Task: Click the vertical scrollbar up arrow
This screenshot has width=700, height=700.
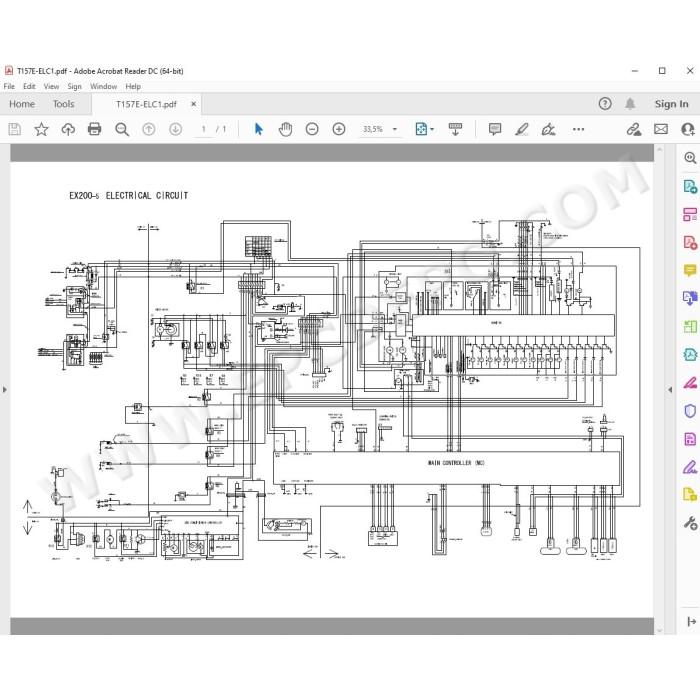Action: 659,149
